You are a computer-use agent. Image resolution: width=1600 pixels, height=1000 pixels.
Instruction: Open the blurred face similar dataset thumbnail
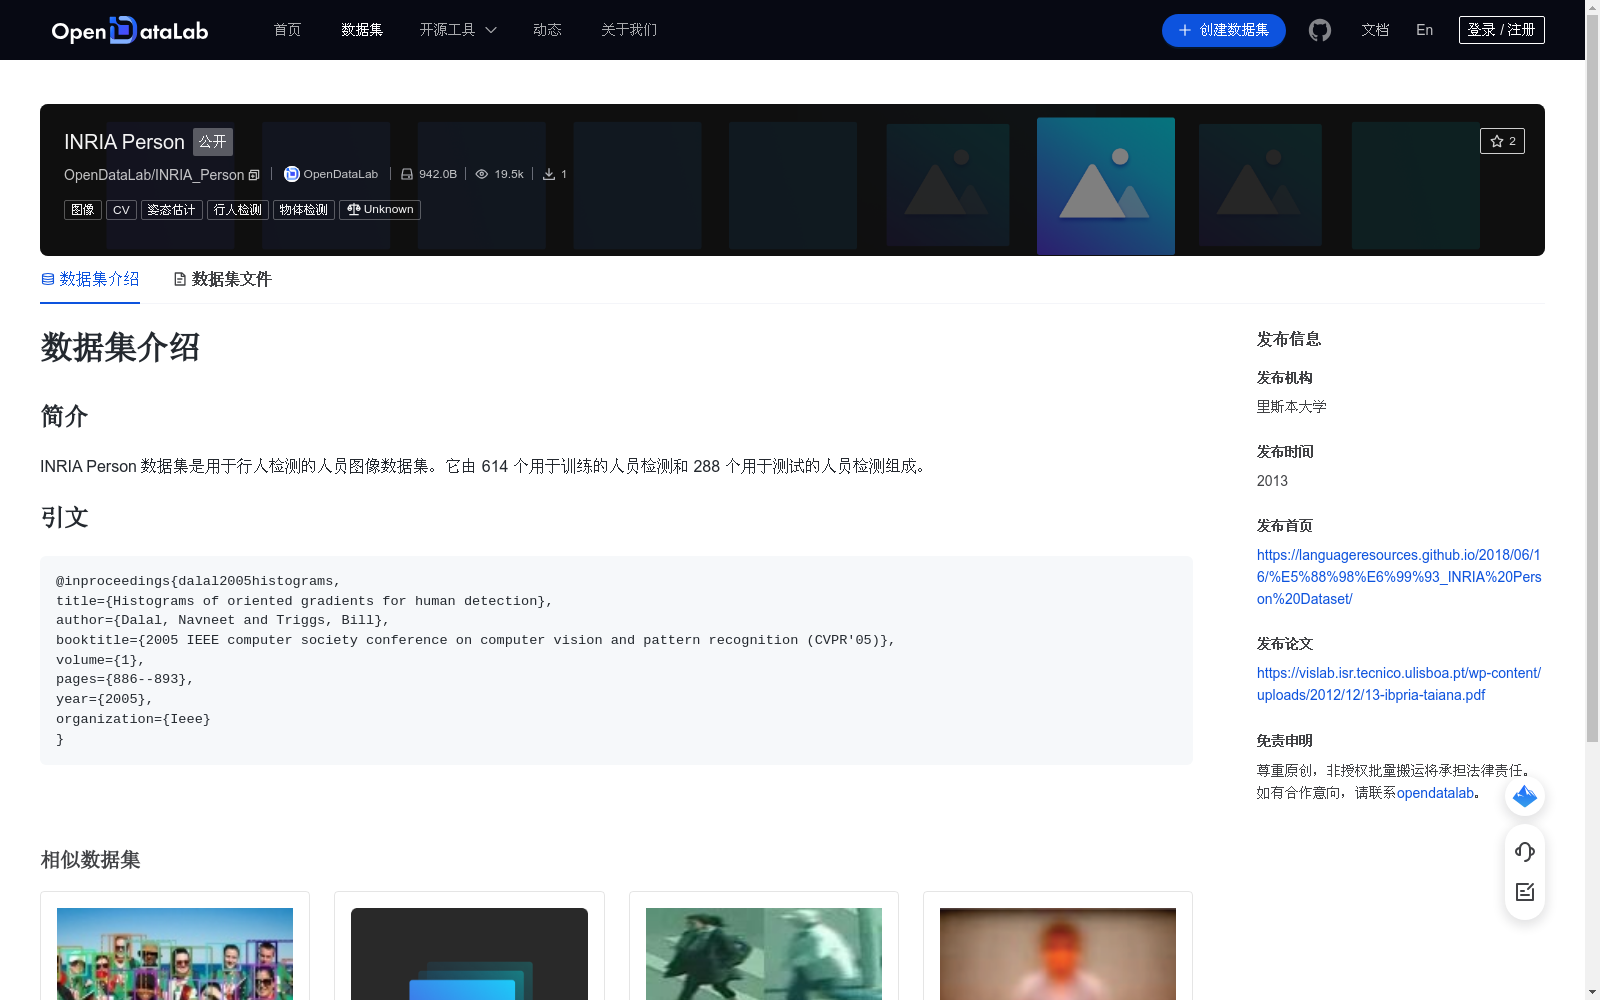(1058, 954)
